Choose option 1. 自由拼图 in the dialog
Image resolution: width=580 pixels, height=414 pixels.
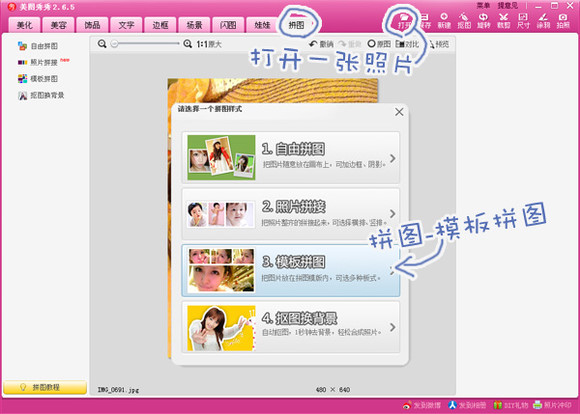(291, 157)
